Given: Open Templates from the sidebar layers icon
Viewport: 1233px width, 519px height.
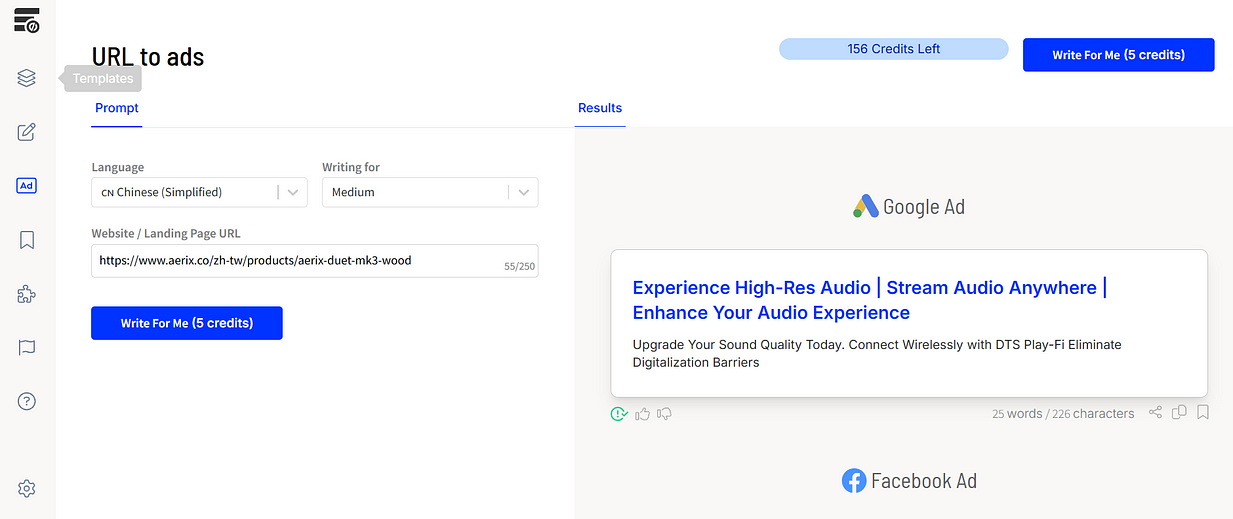Looking at the screenshot, I should pos(27,78).
